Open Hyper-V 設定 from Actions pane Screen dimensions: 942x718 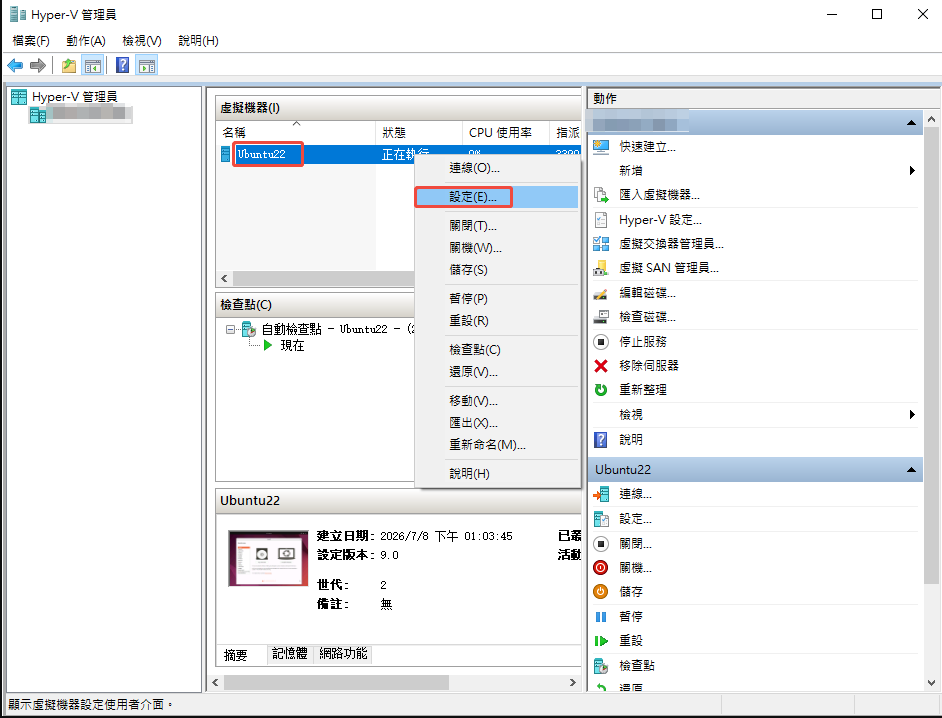pos(660,220)
